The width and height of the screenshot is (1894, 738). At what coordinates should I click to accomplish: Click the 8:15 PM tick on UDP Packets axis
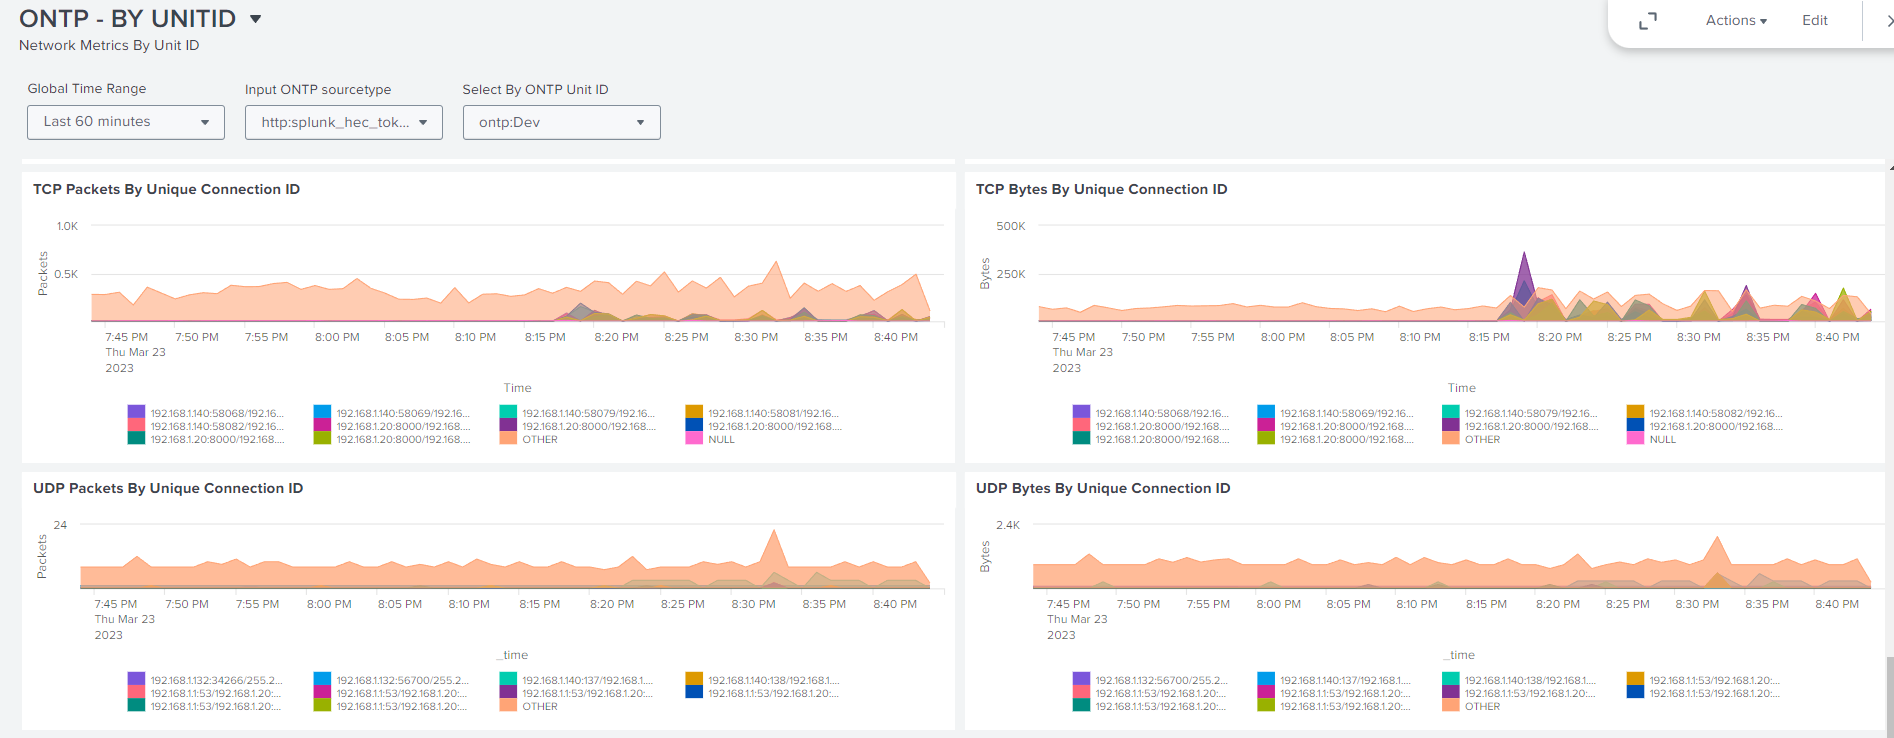click(540, 604)
